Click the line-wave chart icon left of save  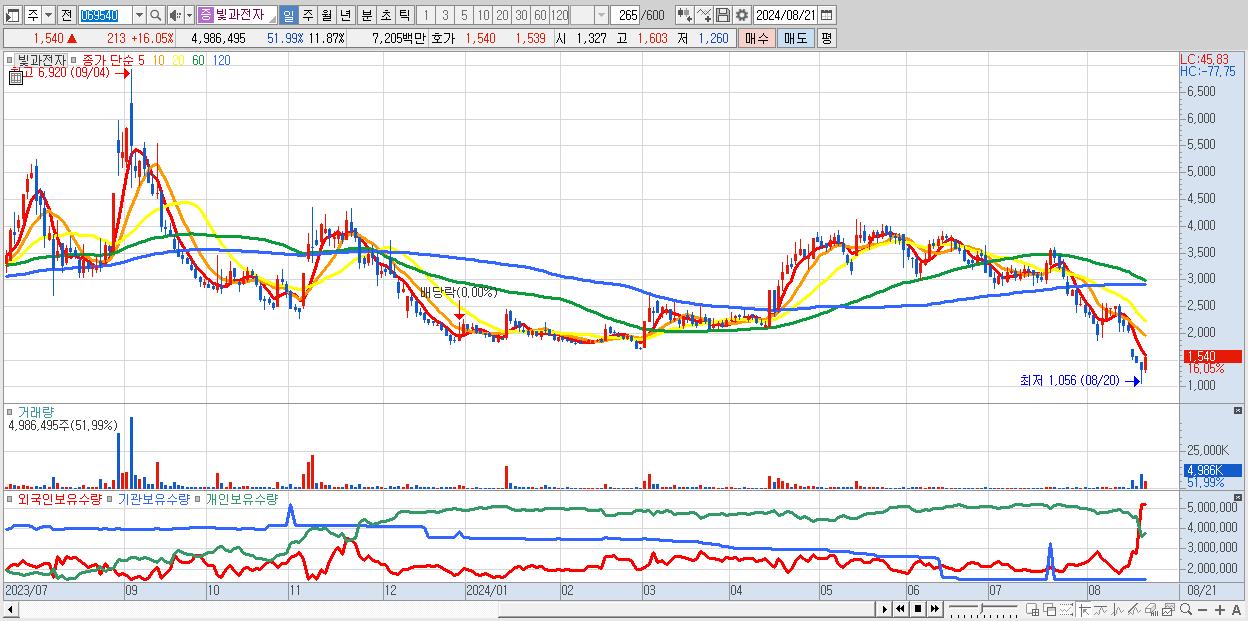point(704,15)
